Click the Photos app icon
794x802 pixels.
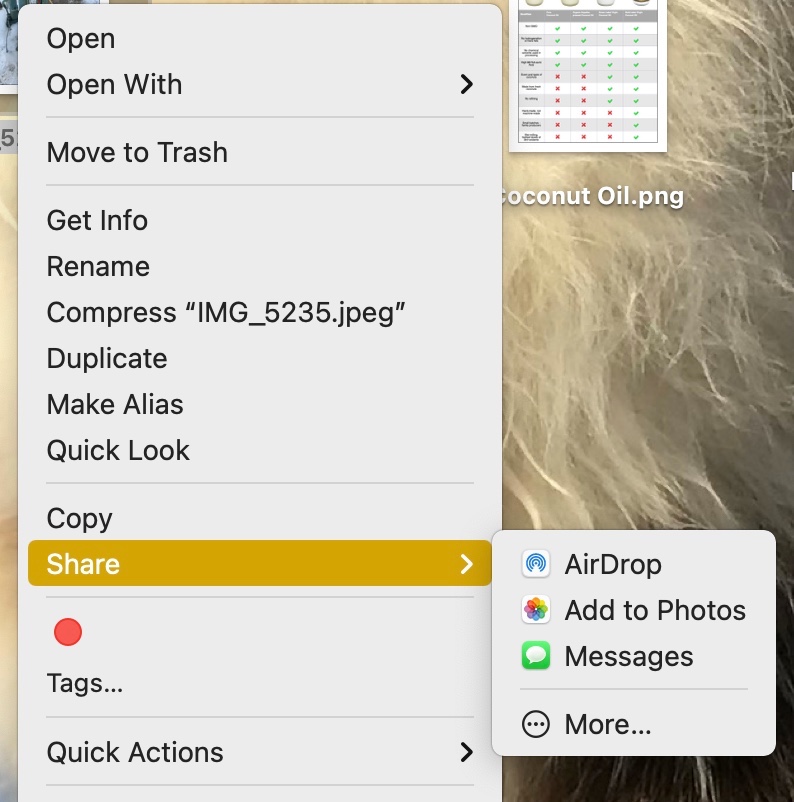coord(536,610)
